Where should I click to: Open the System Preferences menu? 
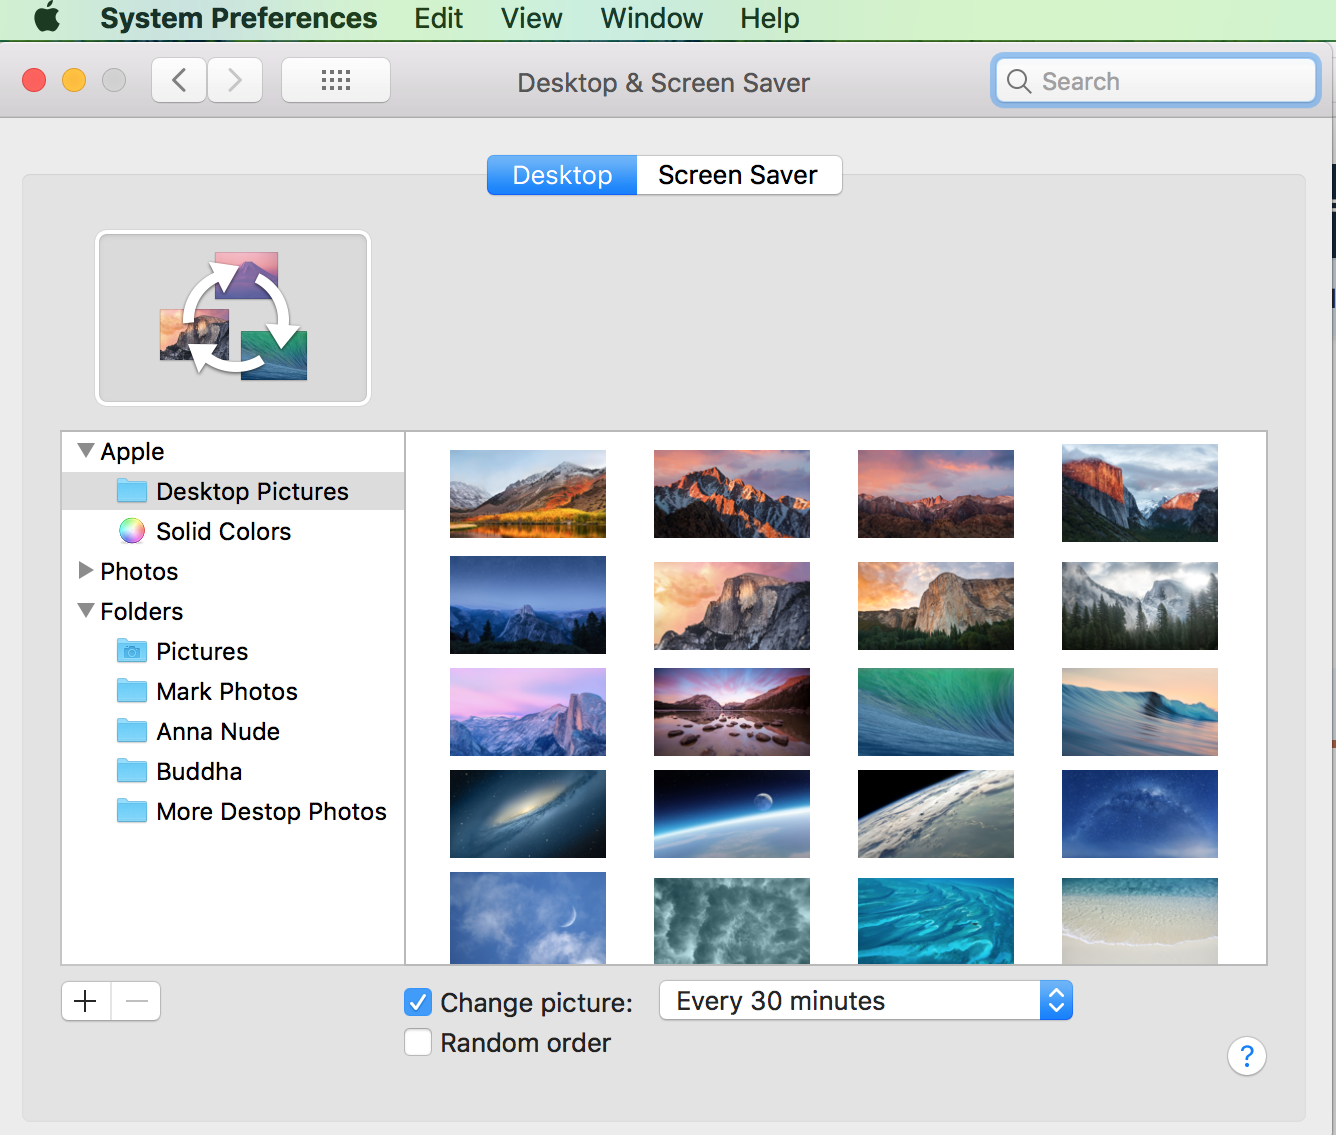(238, 18)
